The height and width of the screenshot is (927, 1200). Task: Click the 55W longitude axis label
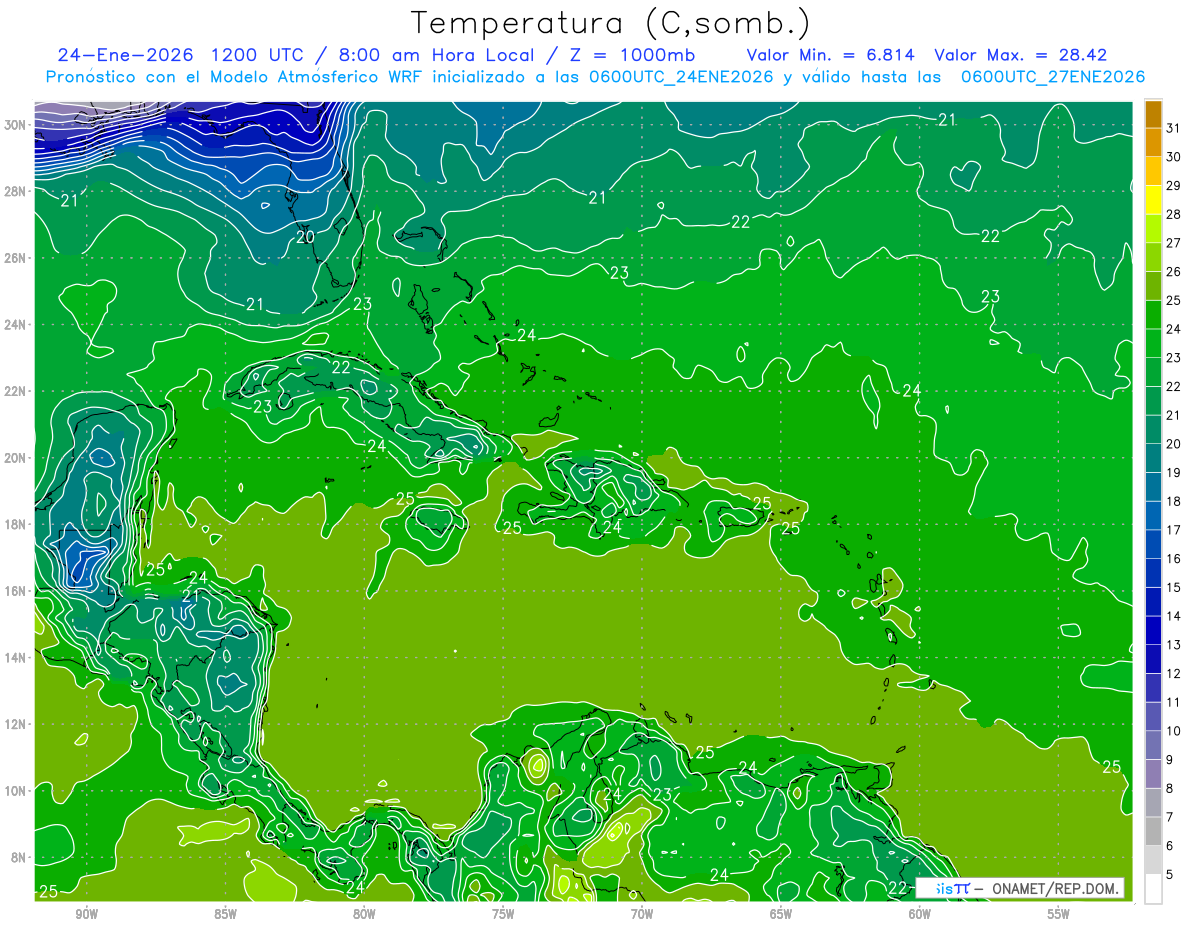coord(1059,914)
